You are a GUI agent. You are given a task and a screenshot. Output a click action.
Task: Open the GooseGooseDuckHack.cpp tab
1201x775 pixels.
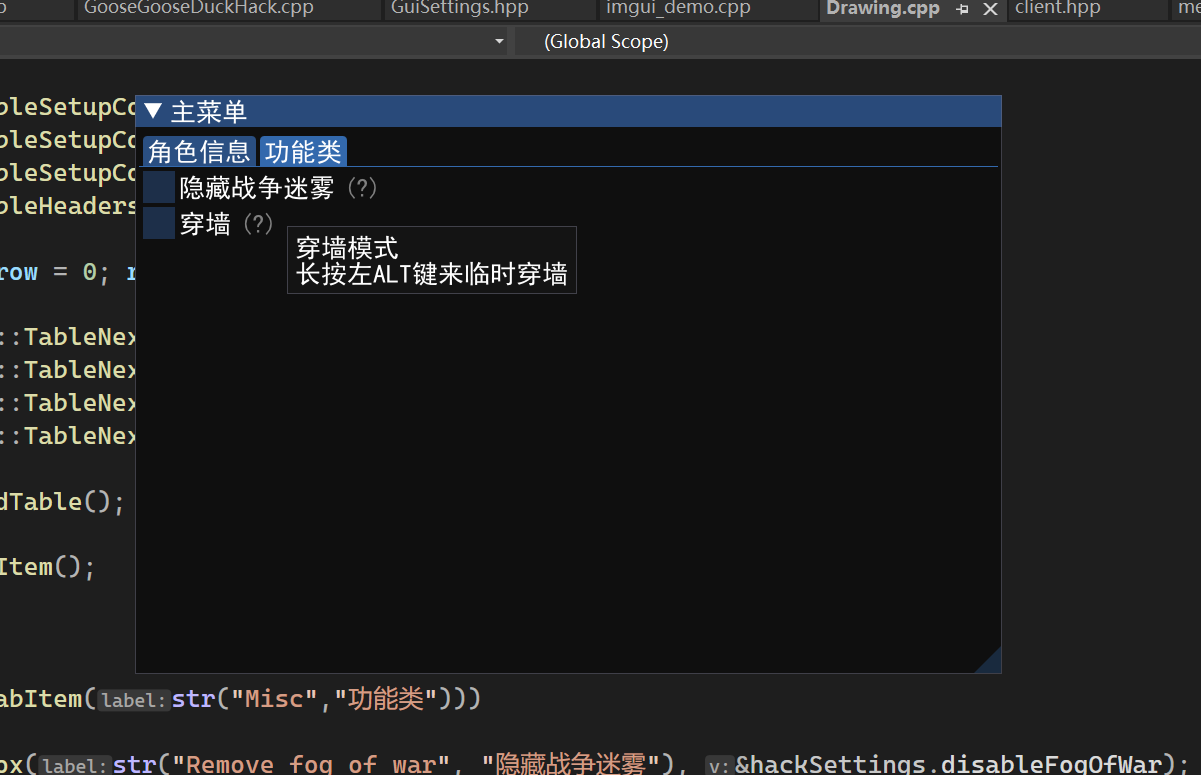coord(200,9)
